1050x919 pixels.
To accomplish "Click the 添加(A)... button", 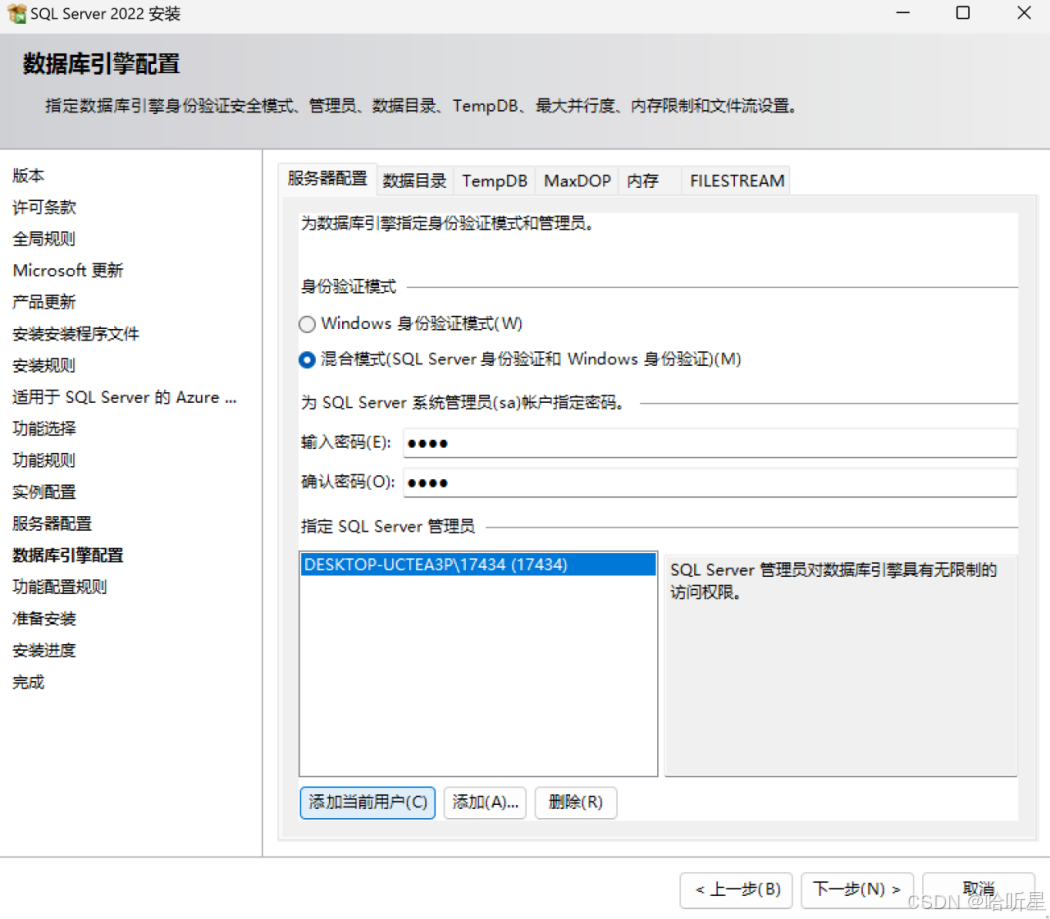I will 485,802.
